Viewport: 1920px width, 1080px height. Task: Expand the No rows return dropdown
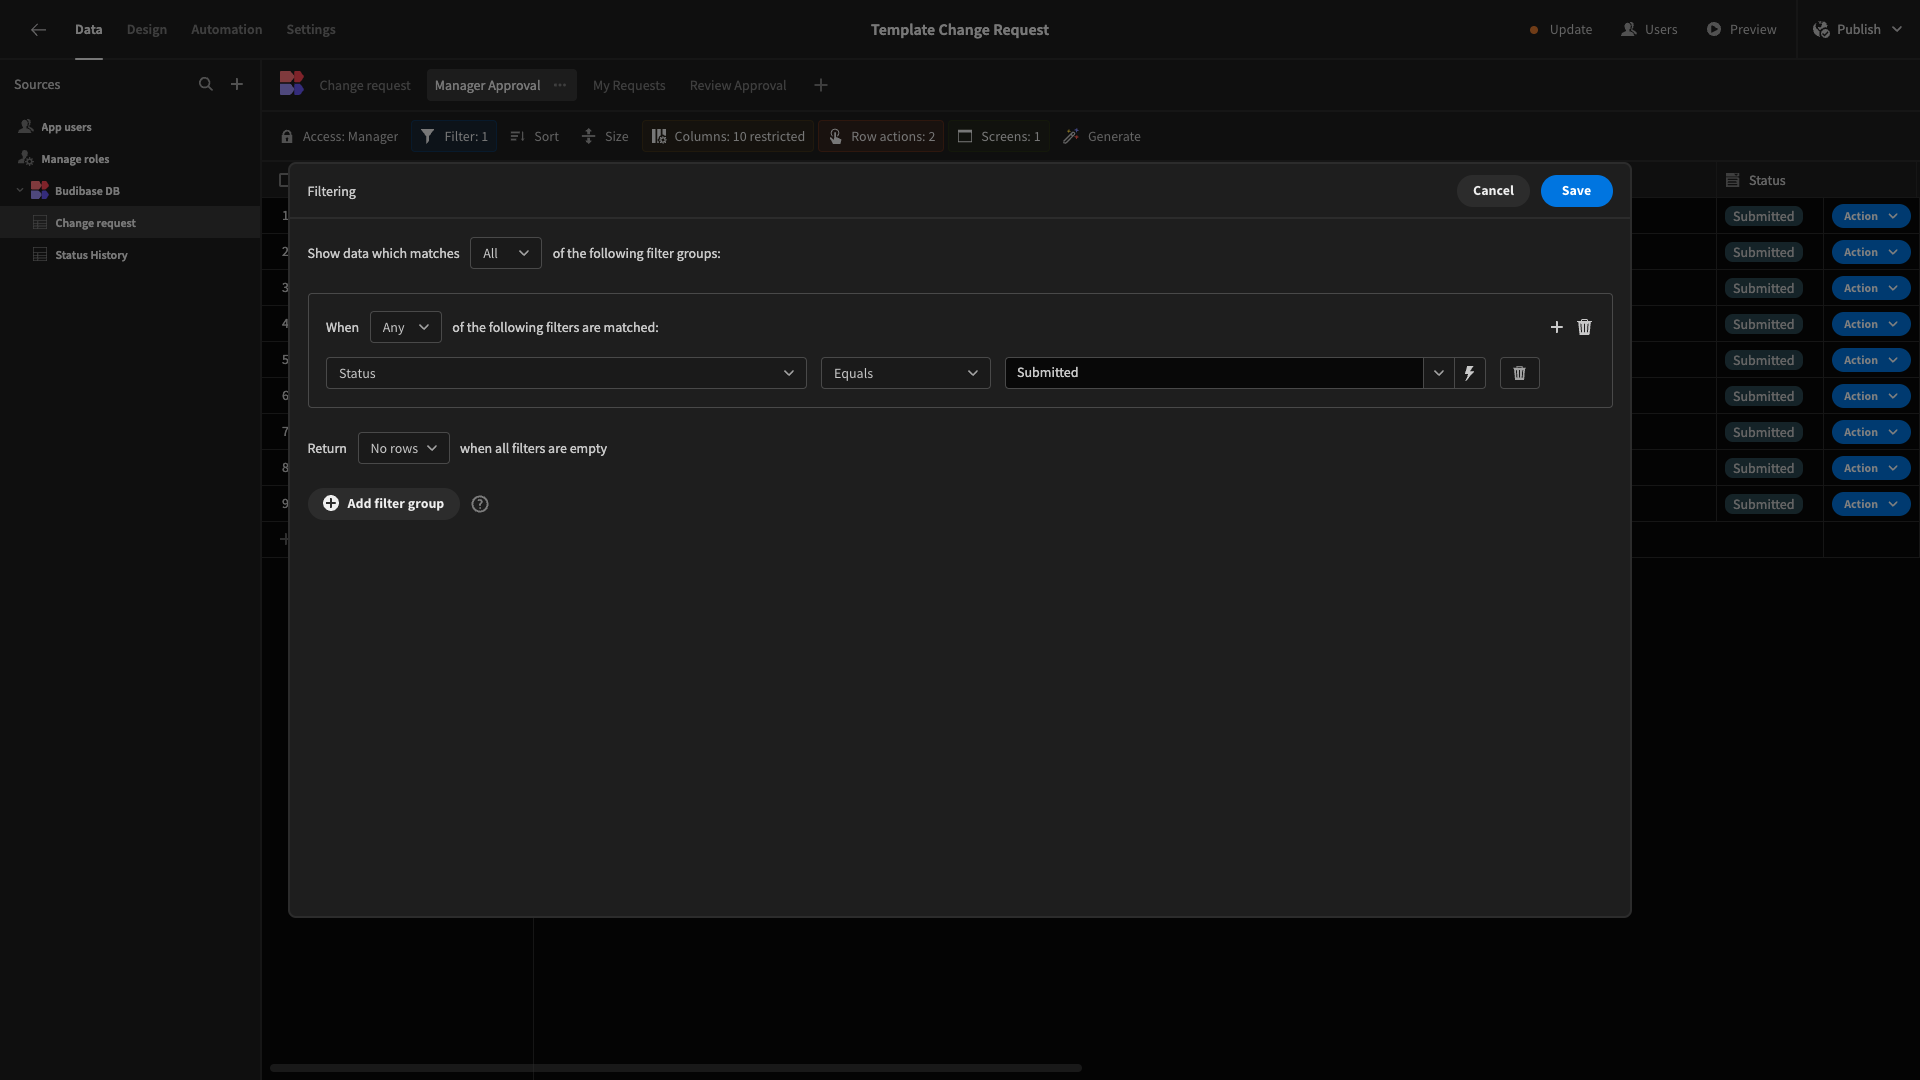tap(402, 447)
